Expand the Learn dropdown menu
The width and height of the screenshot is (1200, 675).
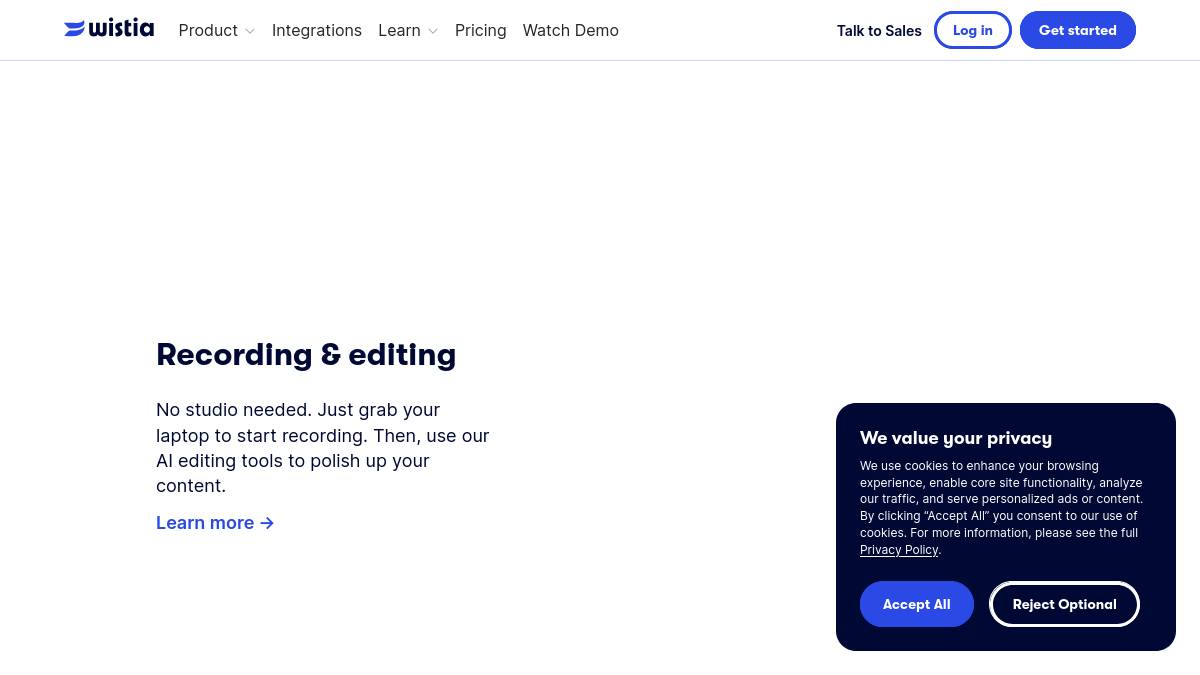pos(408,30)
